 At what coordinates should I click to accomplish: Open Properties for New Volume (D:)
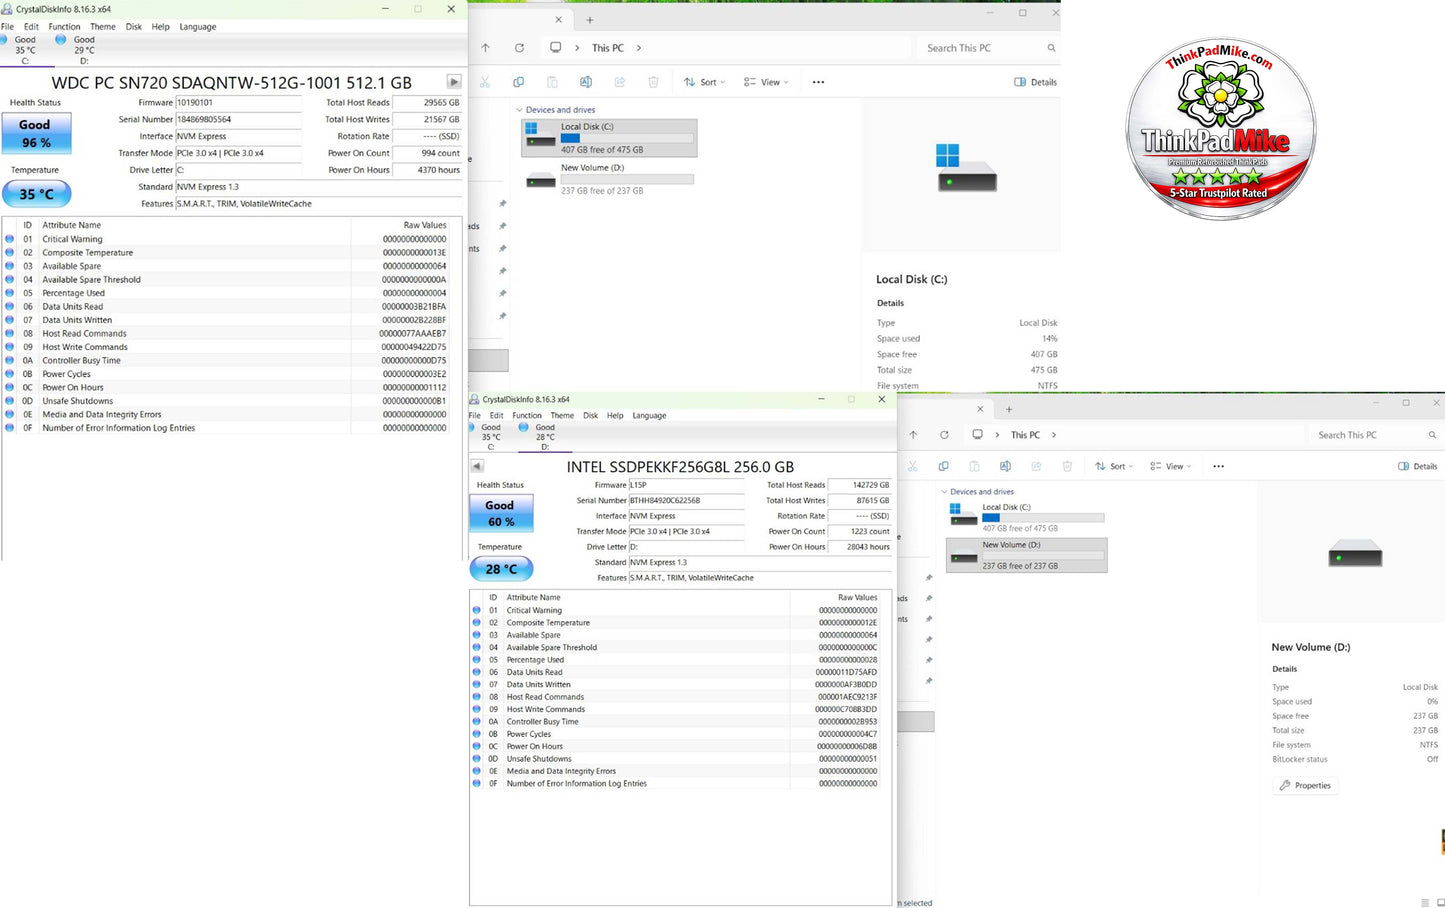[1305, 786]
